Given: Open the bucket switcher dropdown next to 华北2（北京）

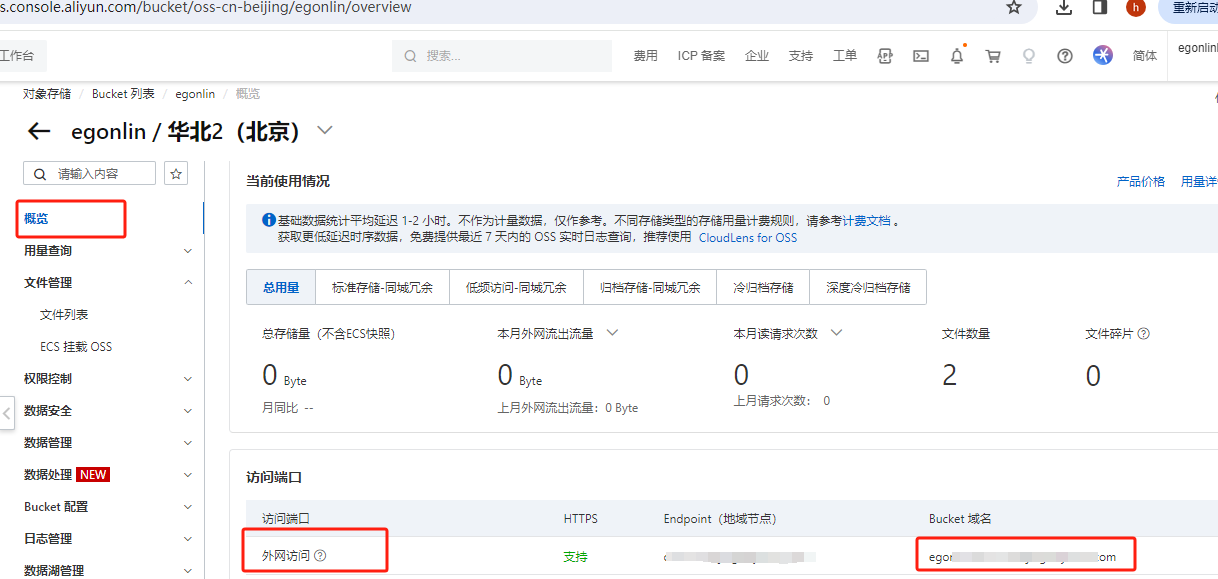Looking at the screenshot, I should pyautogui.click(x=324, y=130).
